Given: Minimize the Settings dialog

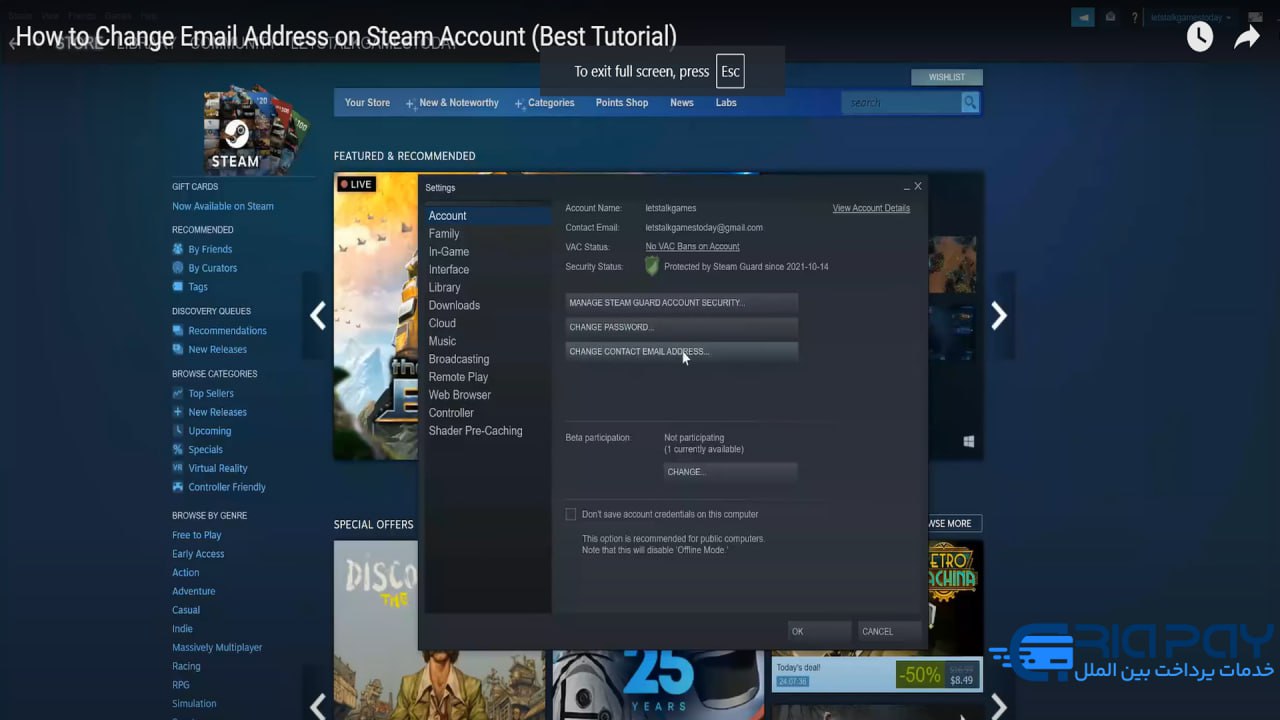Looking at the screenshot, I should pos(907,187).
